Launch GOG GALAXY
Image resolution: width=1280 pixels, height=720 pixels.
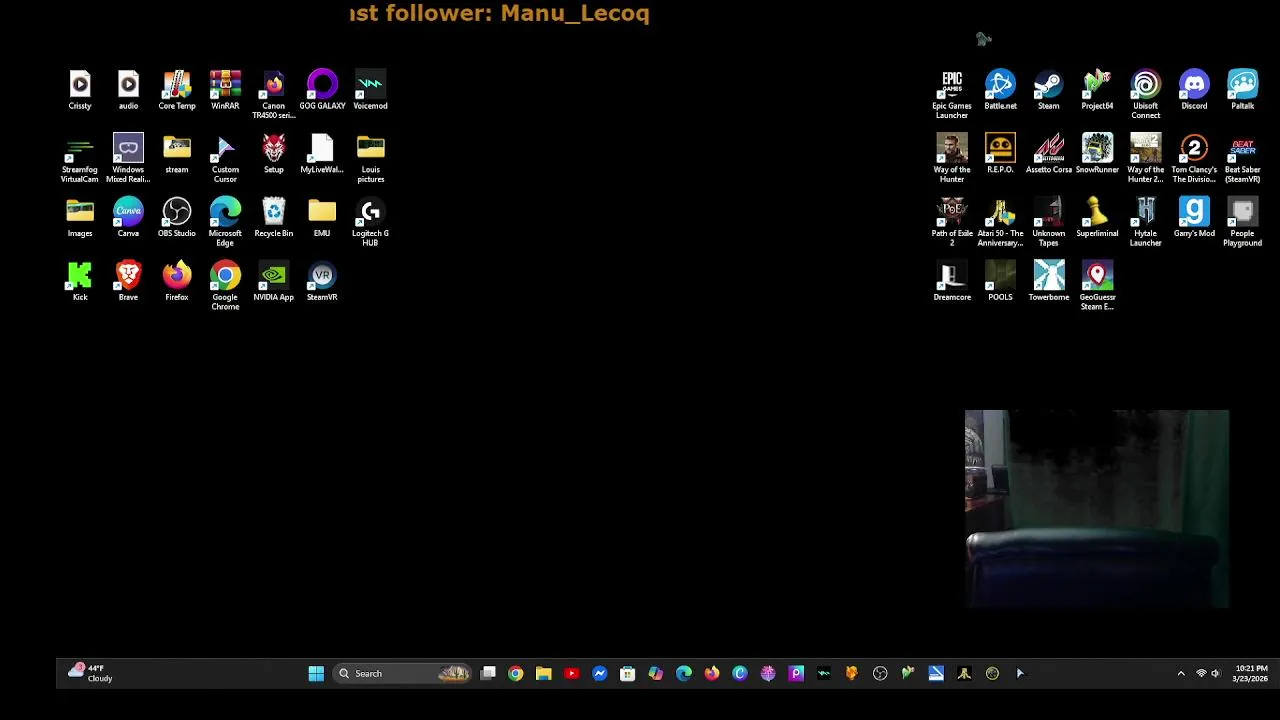coord(322,90)
